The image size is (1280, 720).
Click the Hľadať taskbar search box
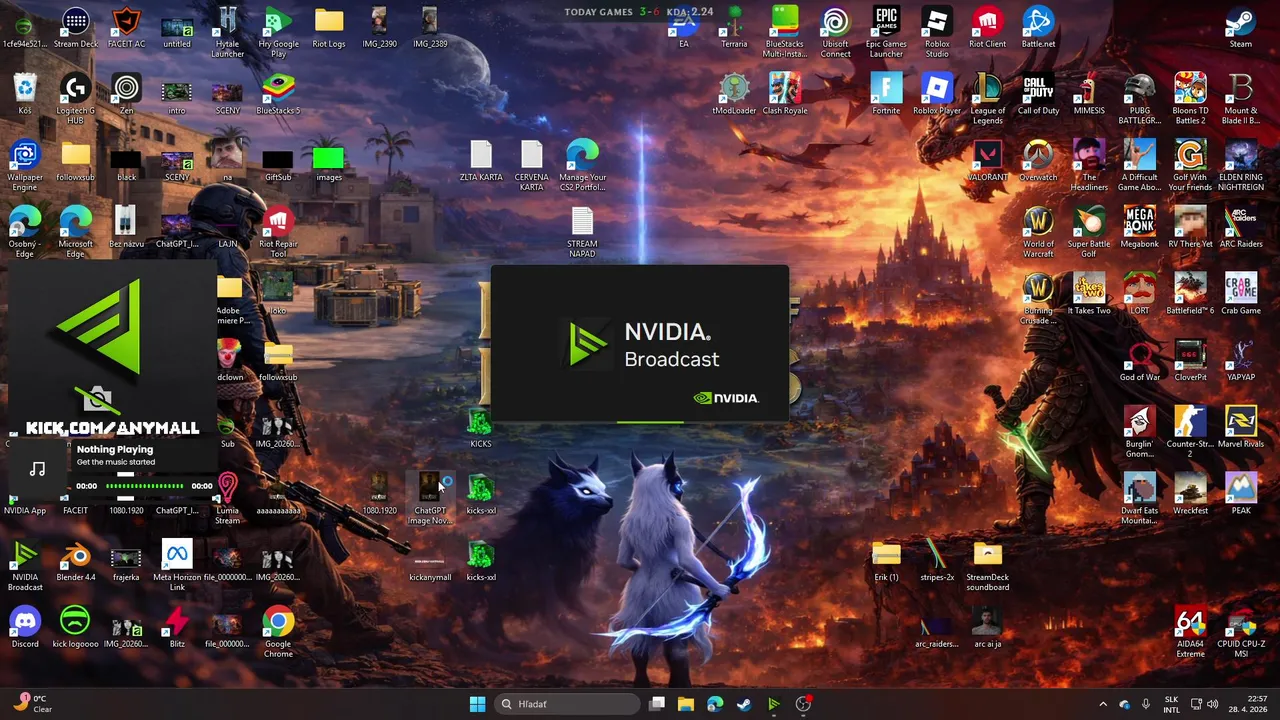click(x=567, y=704)
